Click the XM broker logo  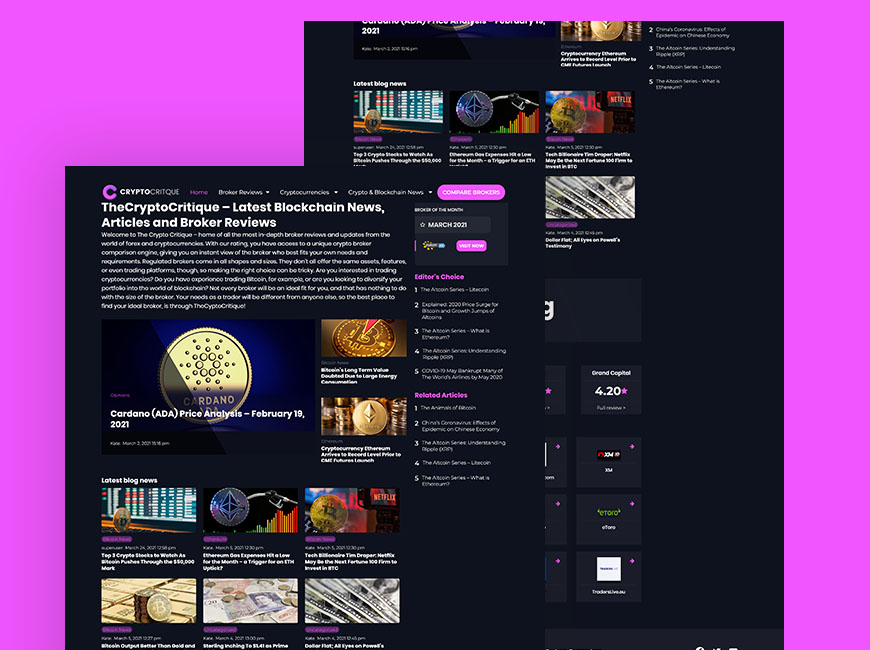(608, 455)
